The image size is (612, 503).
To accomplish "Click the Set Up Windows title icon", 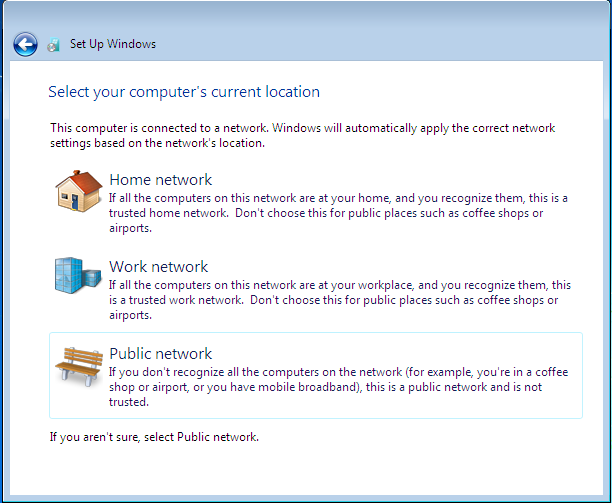I will tap(53, 45).
